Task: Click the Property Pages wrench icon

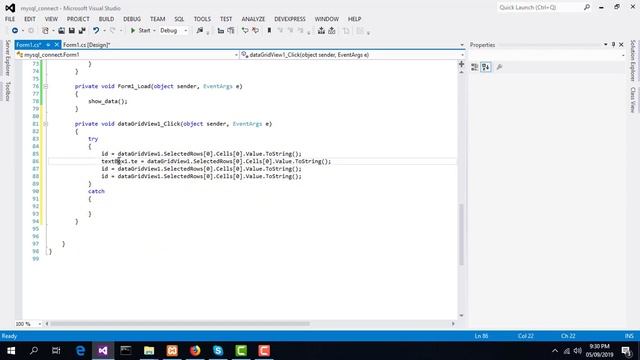Action: (x=499, y=67)
